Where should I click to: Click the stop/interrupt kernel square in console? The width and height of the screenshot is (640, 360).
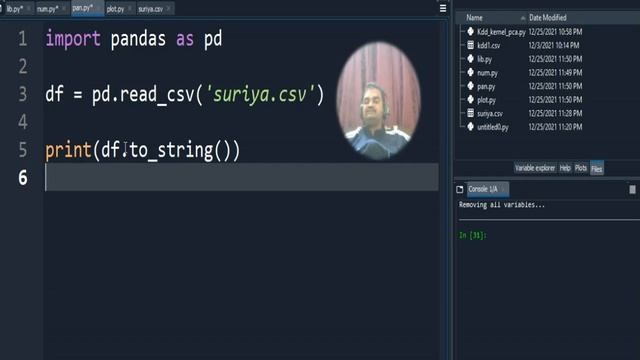632,189
